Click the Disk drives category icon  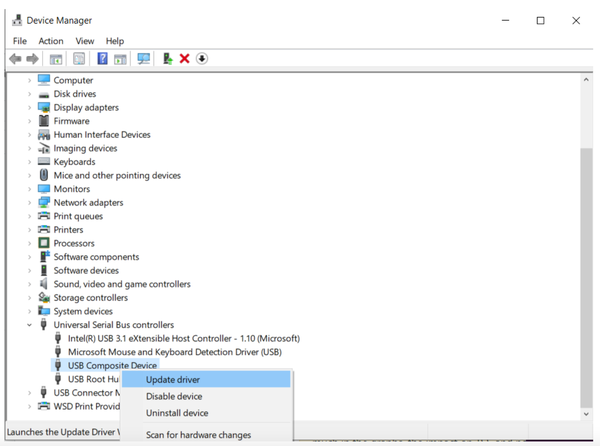tap(44, 94)
